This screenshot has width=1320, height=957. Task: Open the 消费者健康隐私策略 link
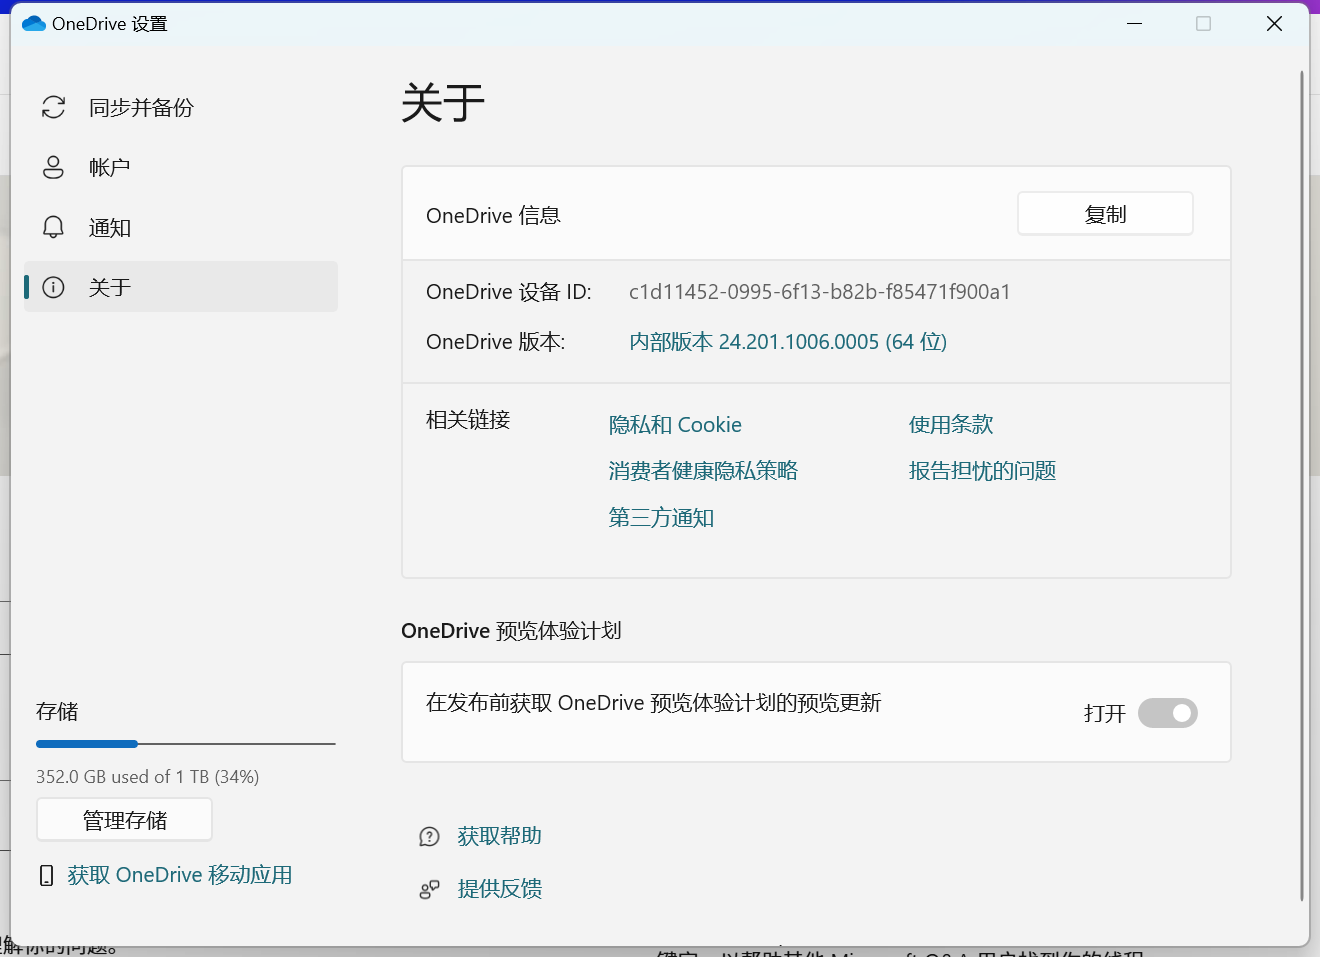click(703, 471)
